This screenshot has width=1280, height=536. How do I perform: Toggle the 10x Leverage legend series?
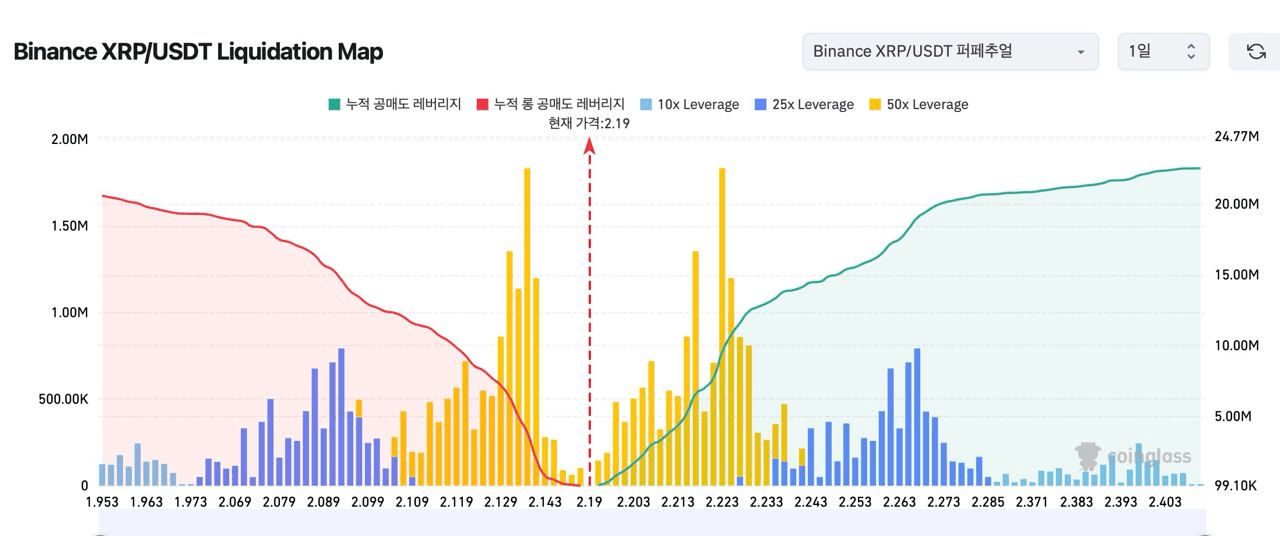coord(688,104)
